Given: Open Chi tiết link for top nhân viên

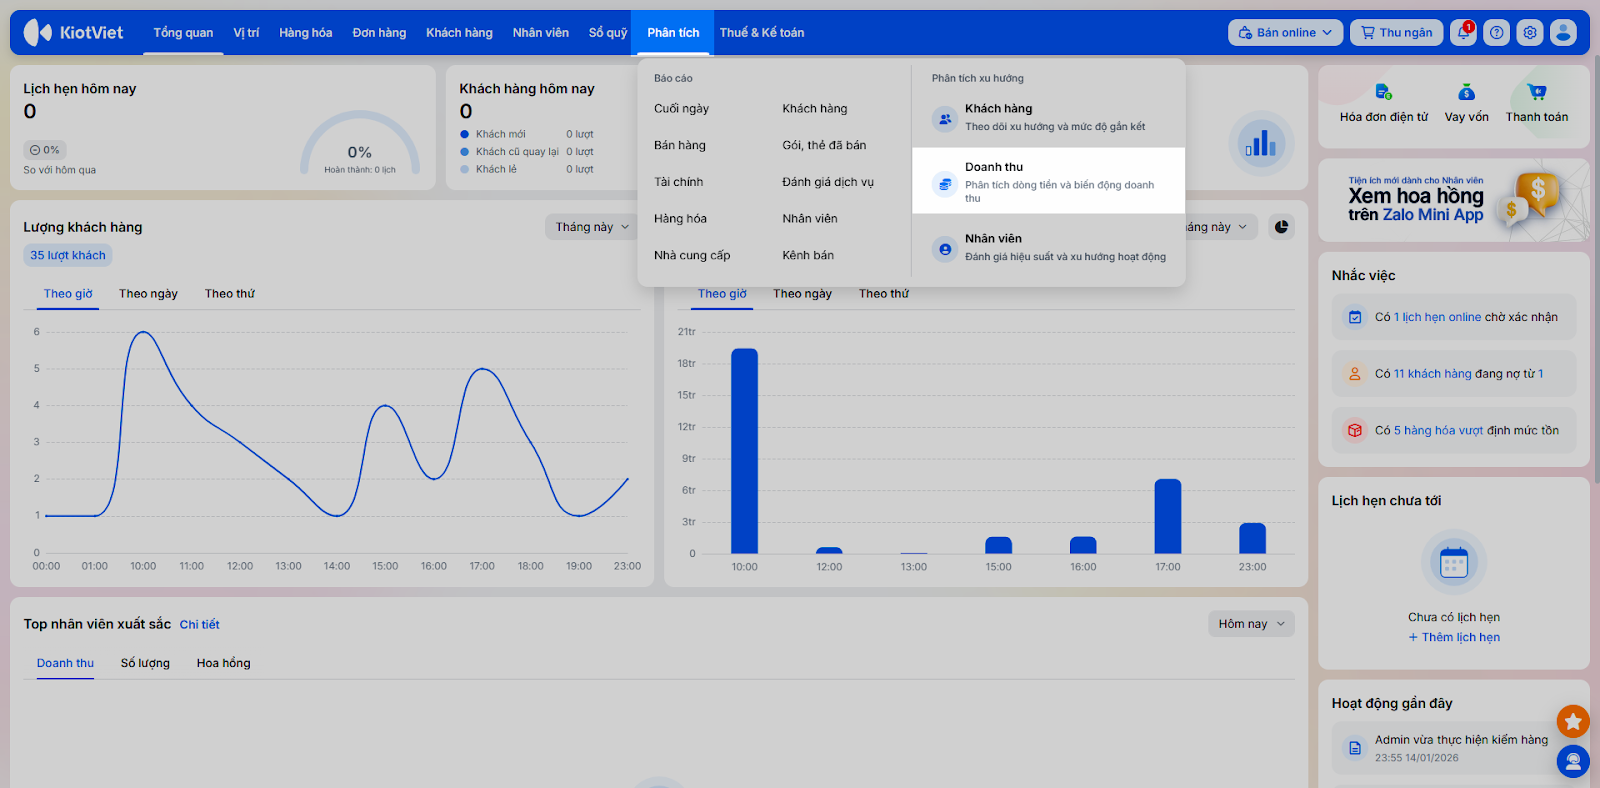Looking at the screenshot, I should (199, 625).
